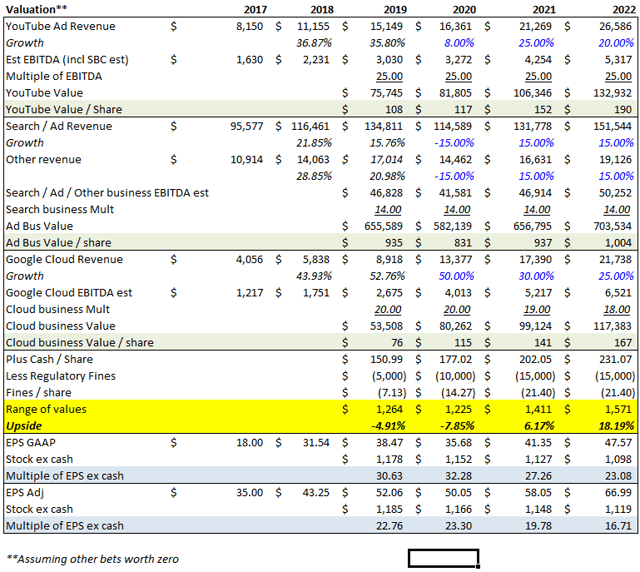Click the 2022 Cloud business Mult 18.00

(x=617, y=309)
